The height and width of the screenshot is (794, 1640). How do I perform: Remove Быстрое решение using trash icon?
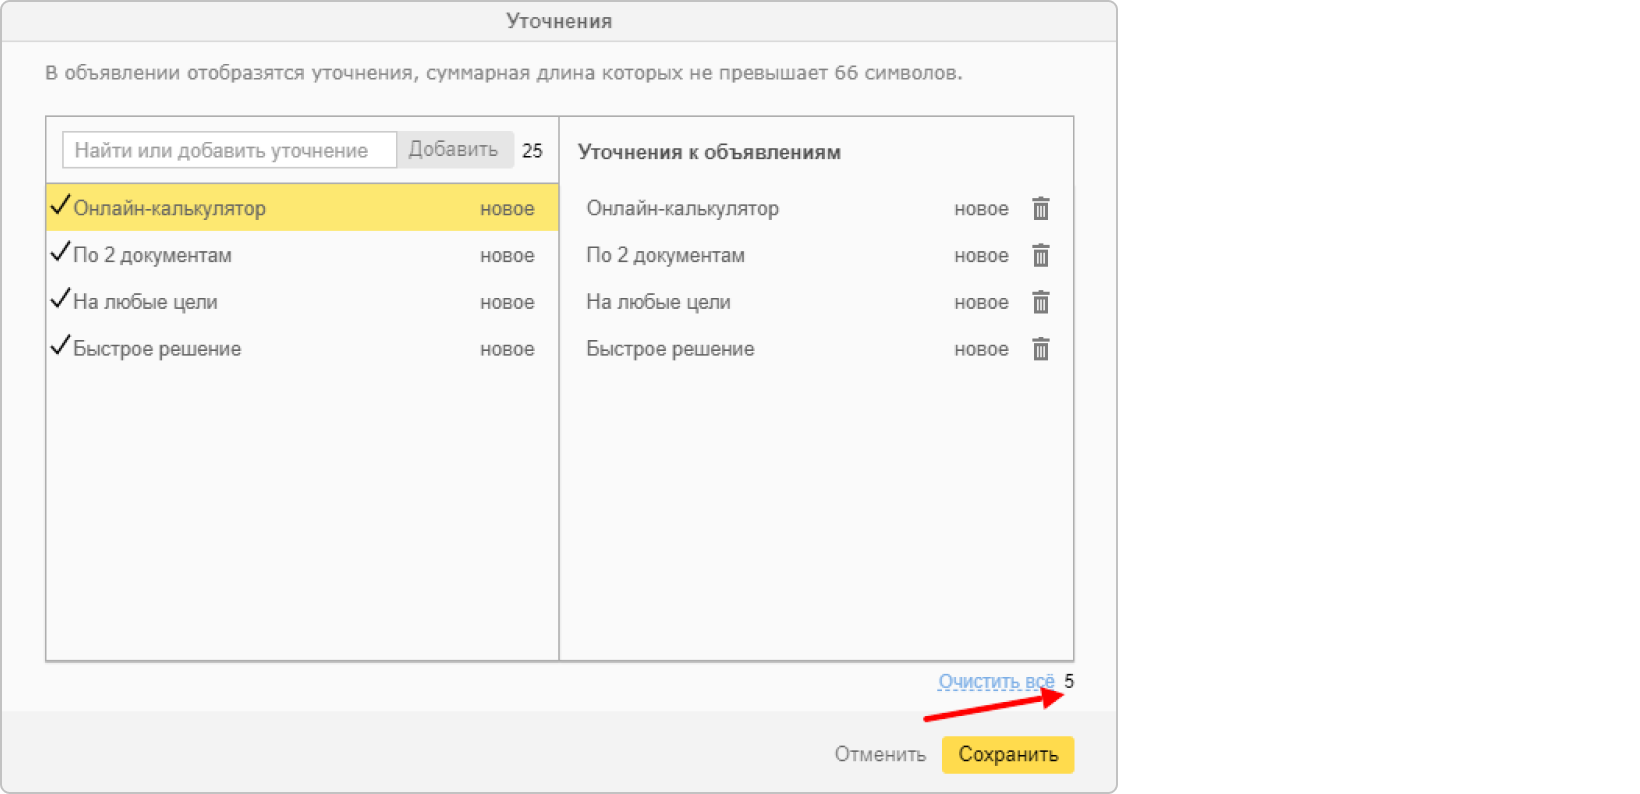[1040, 349]
